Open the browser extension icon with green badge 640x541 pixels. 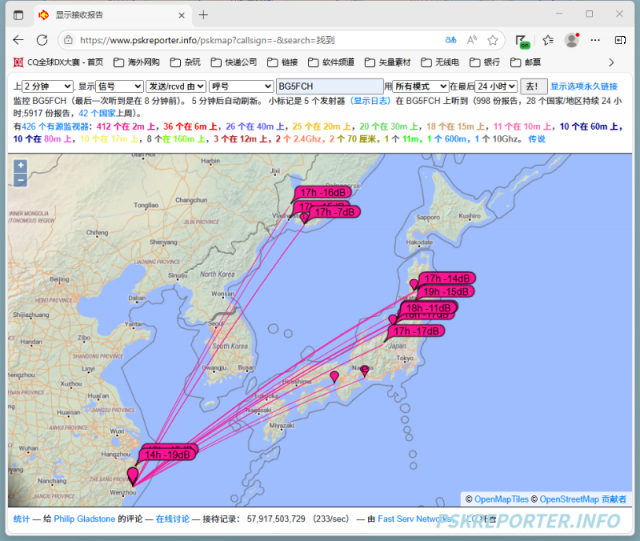click(x=521, y=41)
